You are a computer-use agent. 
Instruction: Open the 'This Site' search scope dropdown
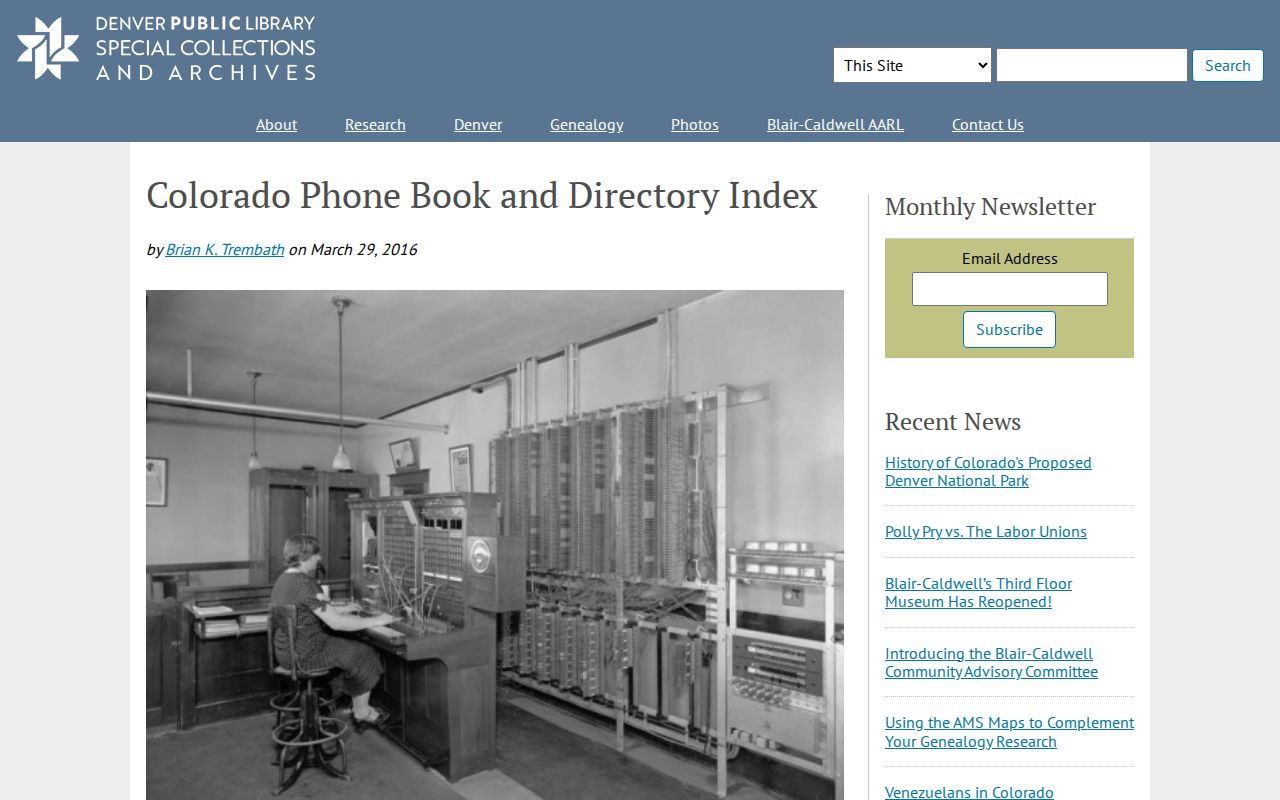tap(912, 65)
